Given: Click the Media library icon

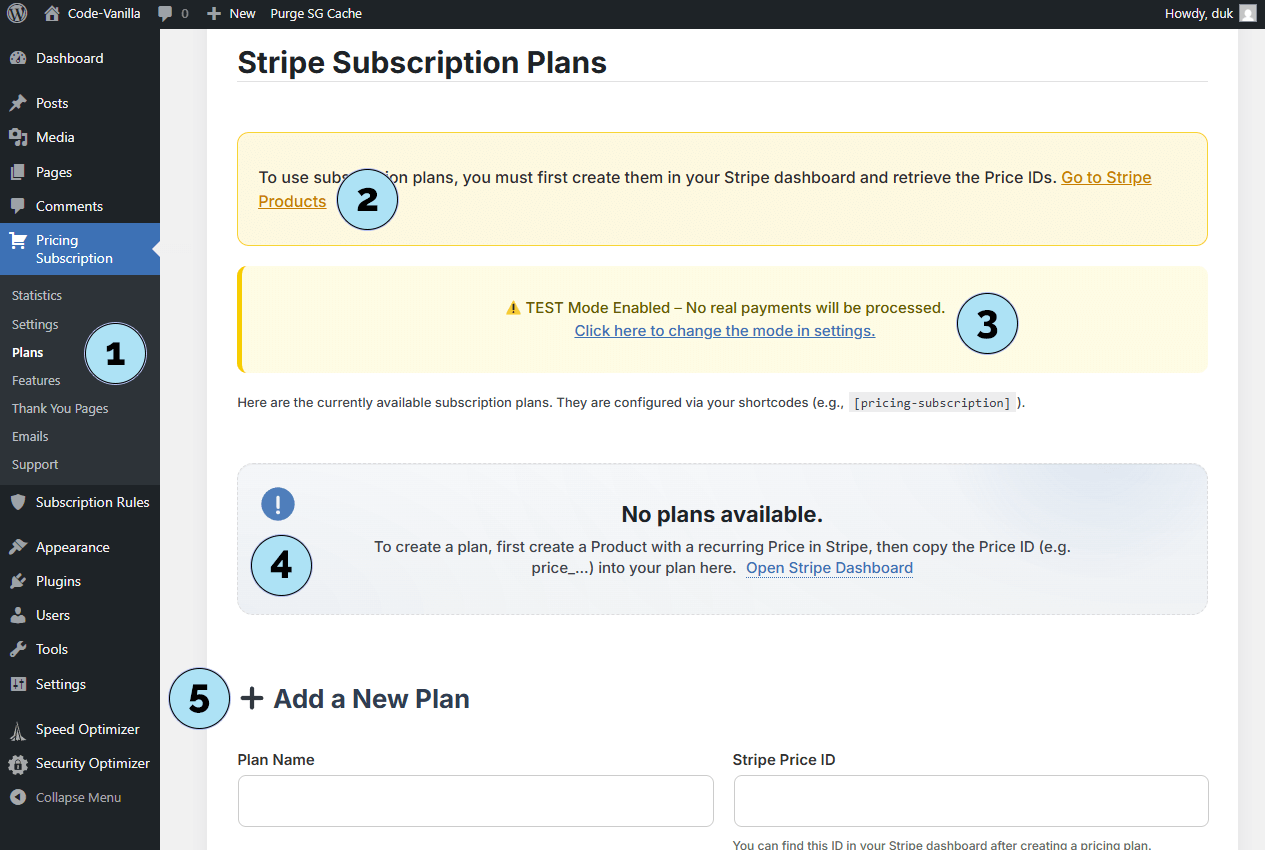Looking at the screenshot, I should 18,137.
